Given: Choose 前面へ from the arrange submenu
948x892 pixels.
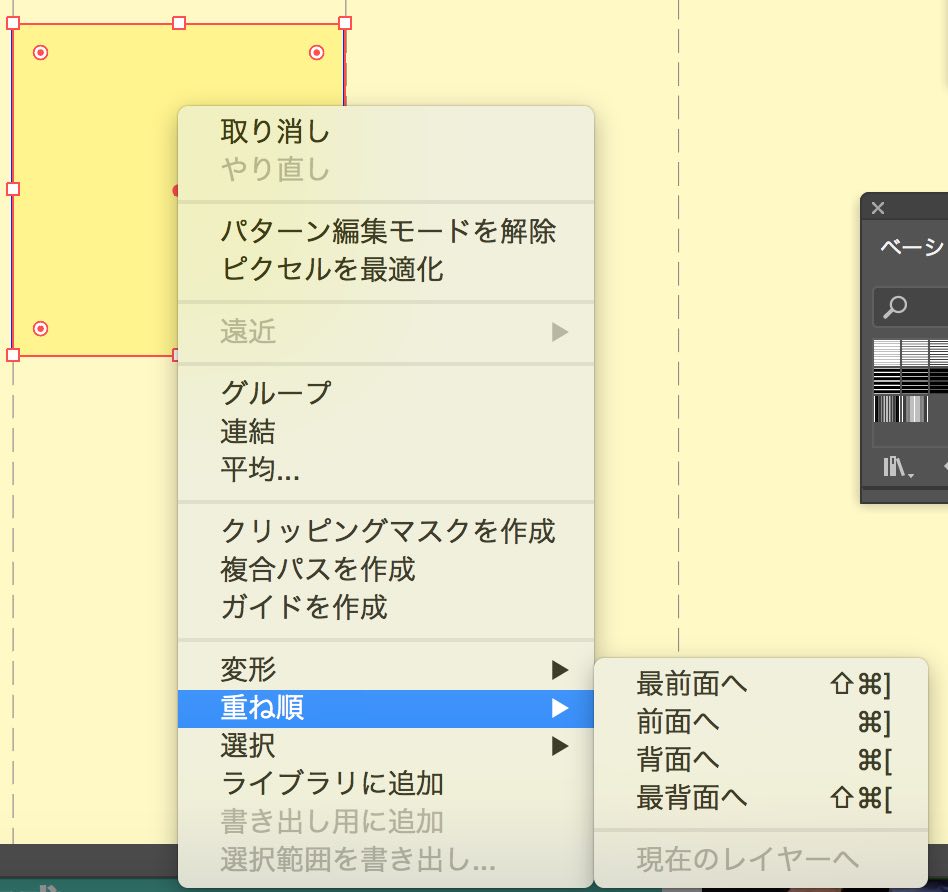Looking at the screenshot, I should pos(761,722).
